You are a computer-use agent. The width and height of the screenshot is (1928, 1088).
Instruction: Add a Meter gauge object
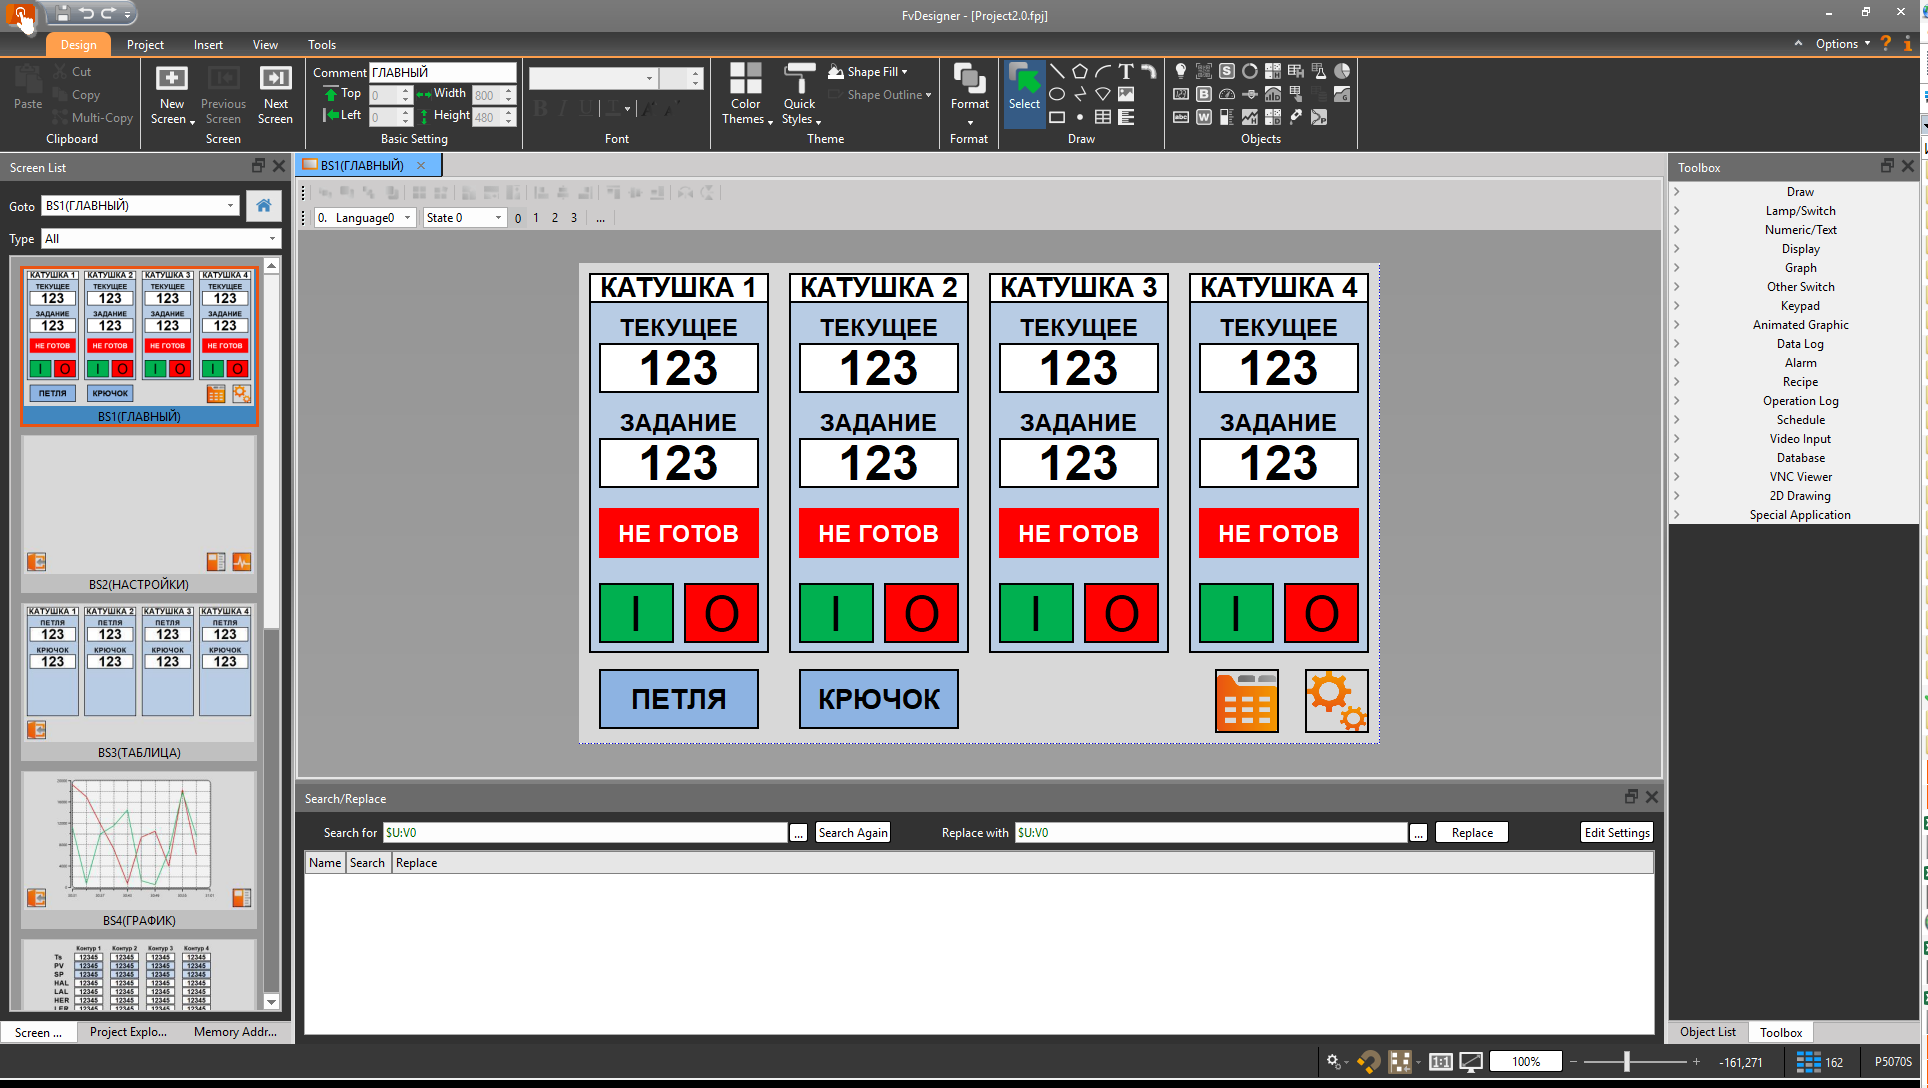click(1227, 94)
